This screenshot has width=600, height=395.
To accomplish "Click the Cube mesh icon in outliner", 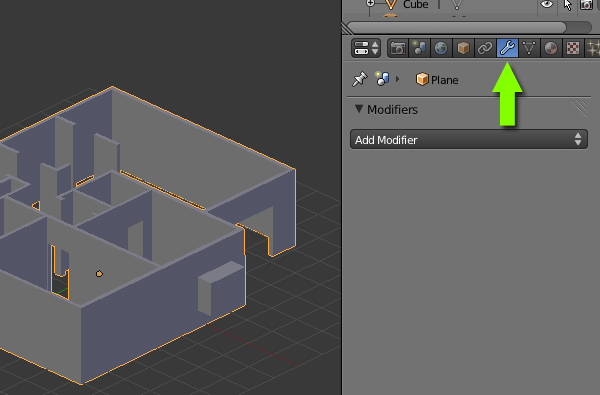I will point(390,4).
